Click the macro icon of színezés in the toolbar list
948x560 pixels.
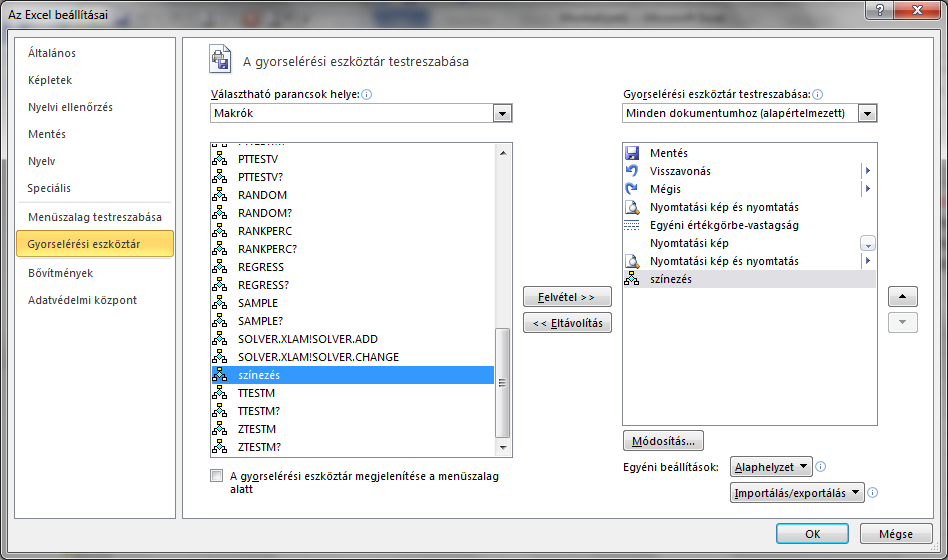pos(632,279)
